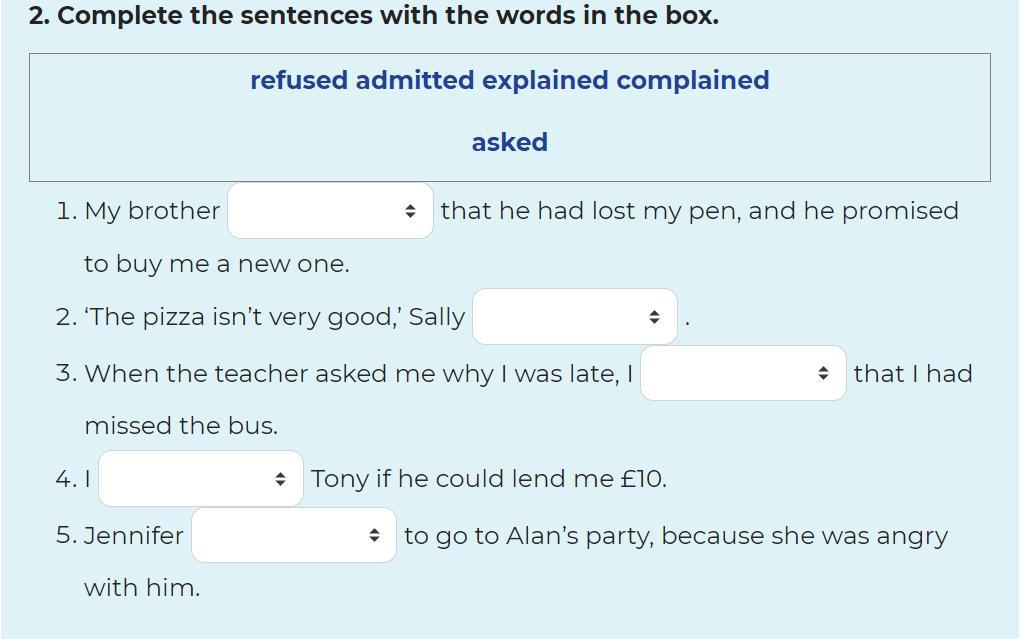Click the word "refused" in the box
Screen dimensions: 1021x639
[x=299, y=80]
